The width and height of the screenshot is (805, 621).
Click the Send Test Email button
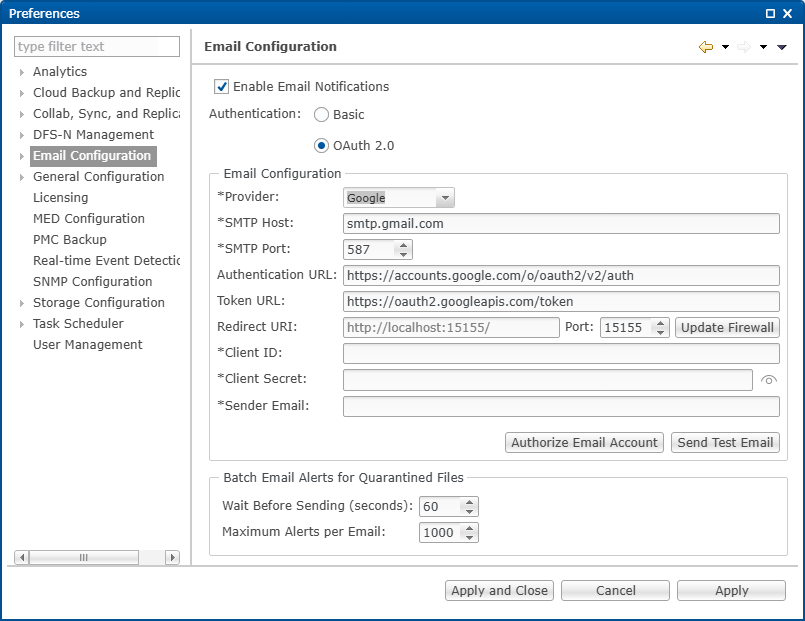[x=725, y=441]
